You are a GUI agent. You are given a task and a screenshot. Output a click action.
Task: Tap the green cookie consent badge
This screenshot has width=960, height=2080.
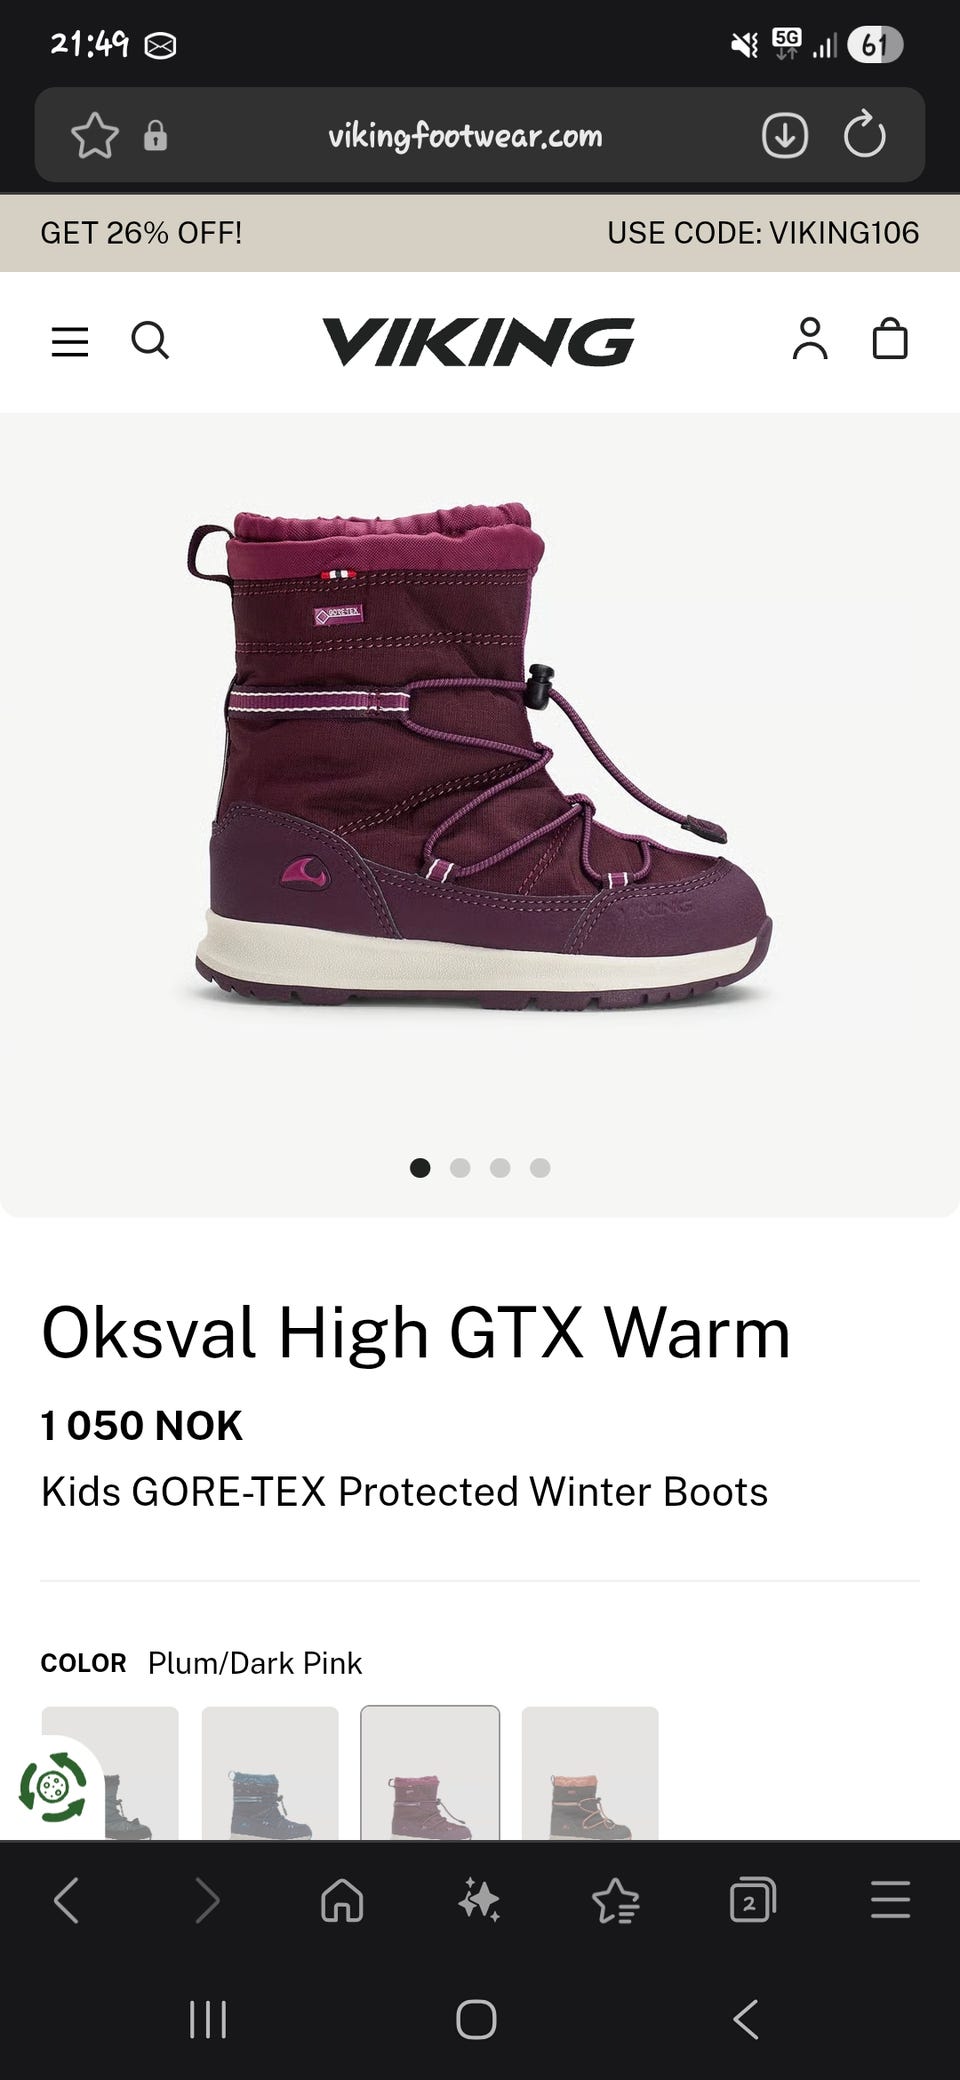(53, 1787)
